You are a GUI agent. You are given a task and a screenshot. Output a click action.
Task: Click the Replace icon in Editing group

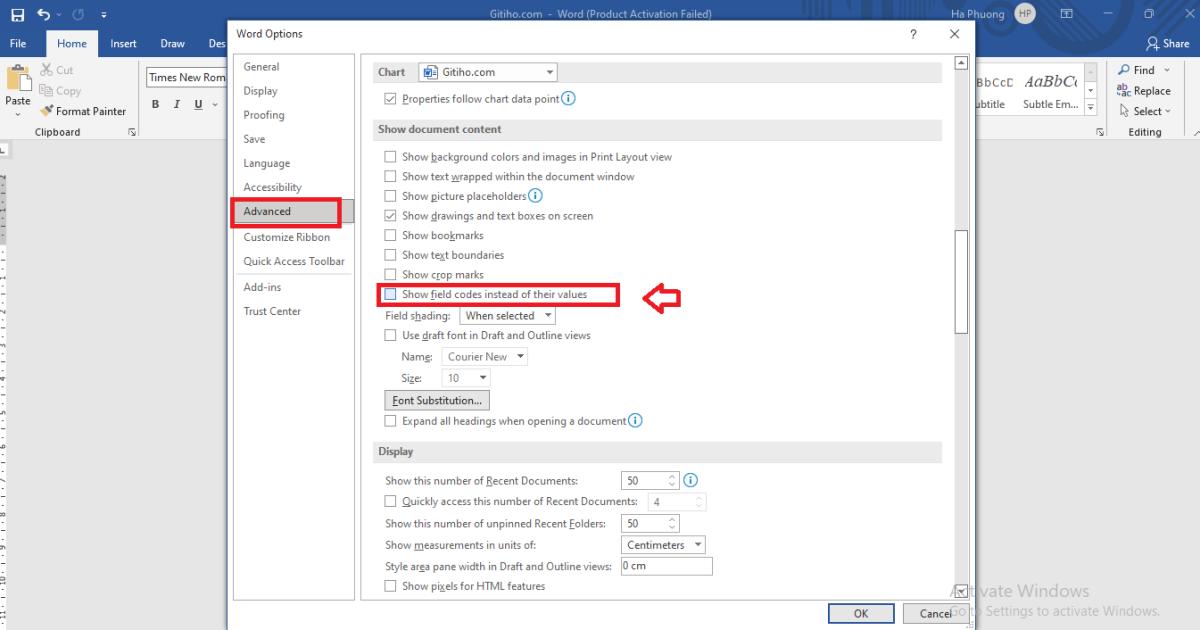(x=1123, y=90)
